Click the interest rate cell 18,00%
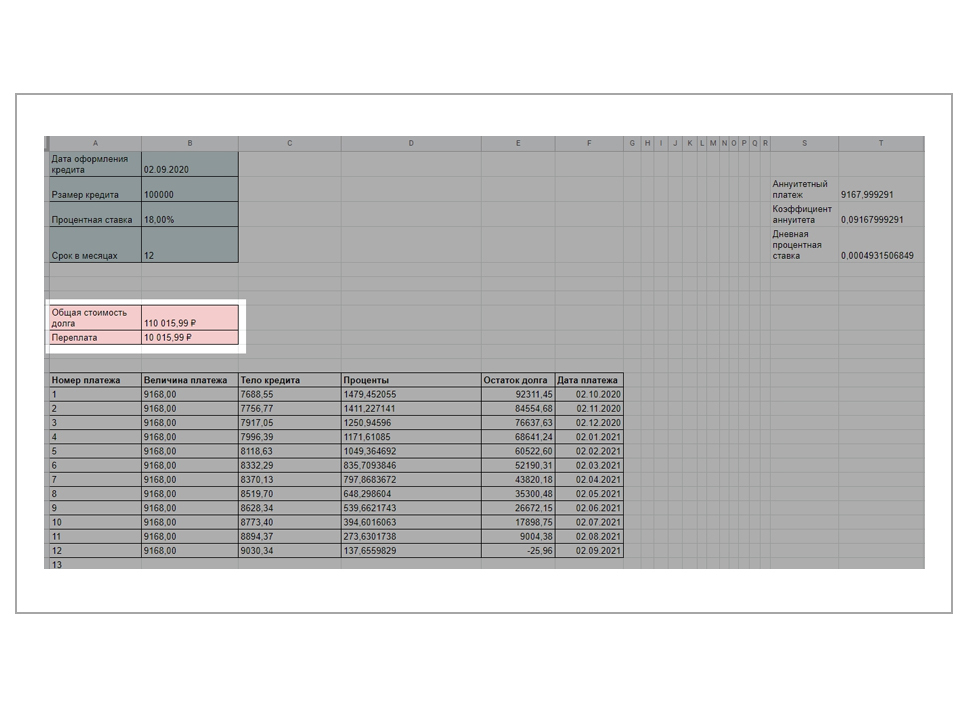Screen dimensions: 967x711 coord(190,214)
